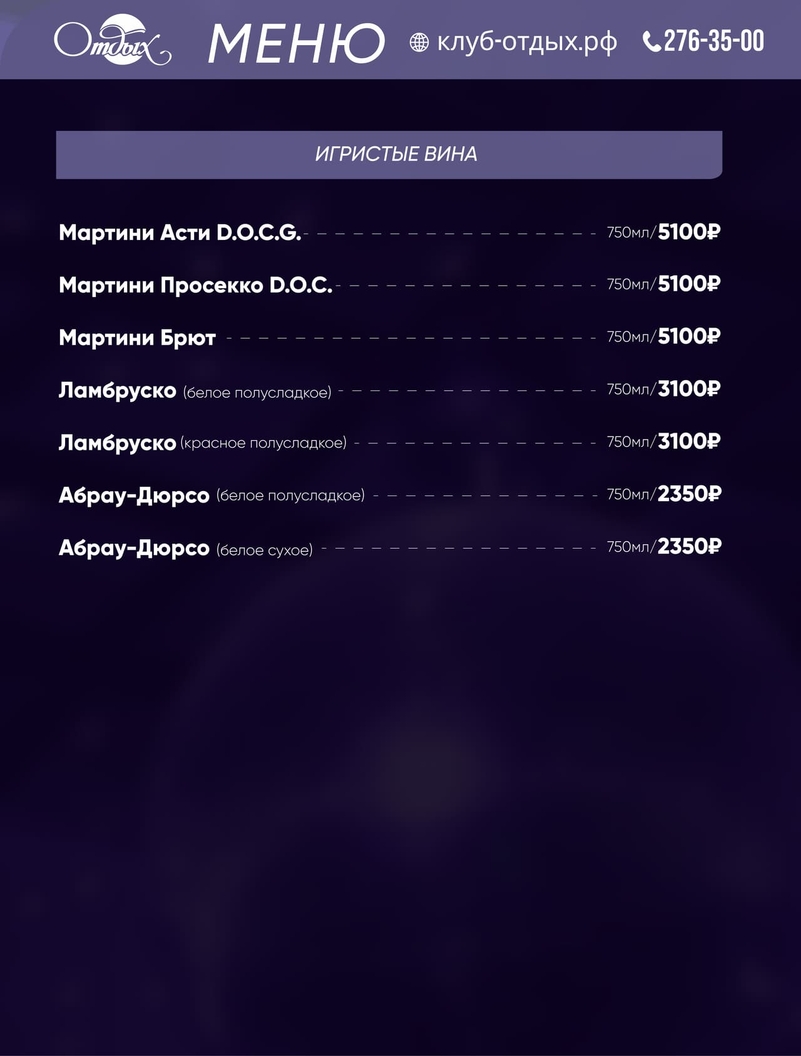Choose the Мартини Брют item
Screen dimensions: 801x1056
tap(137, 338)
